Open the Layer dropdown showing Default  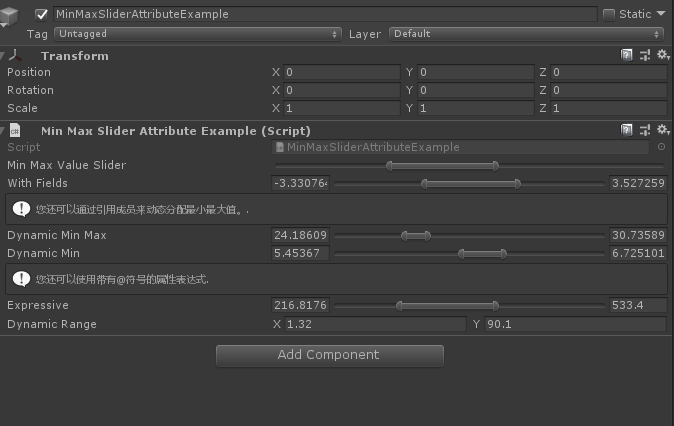(x=527, y=34)
